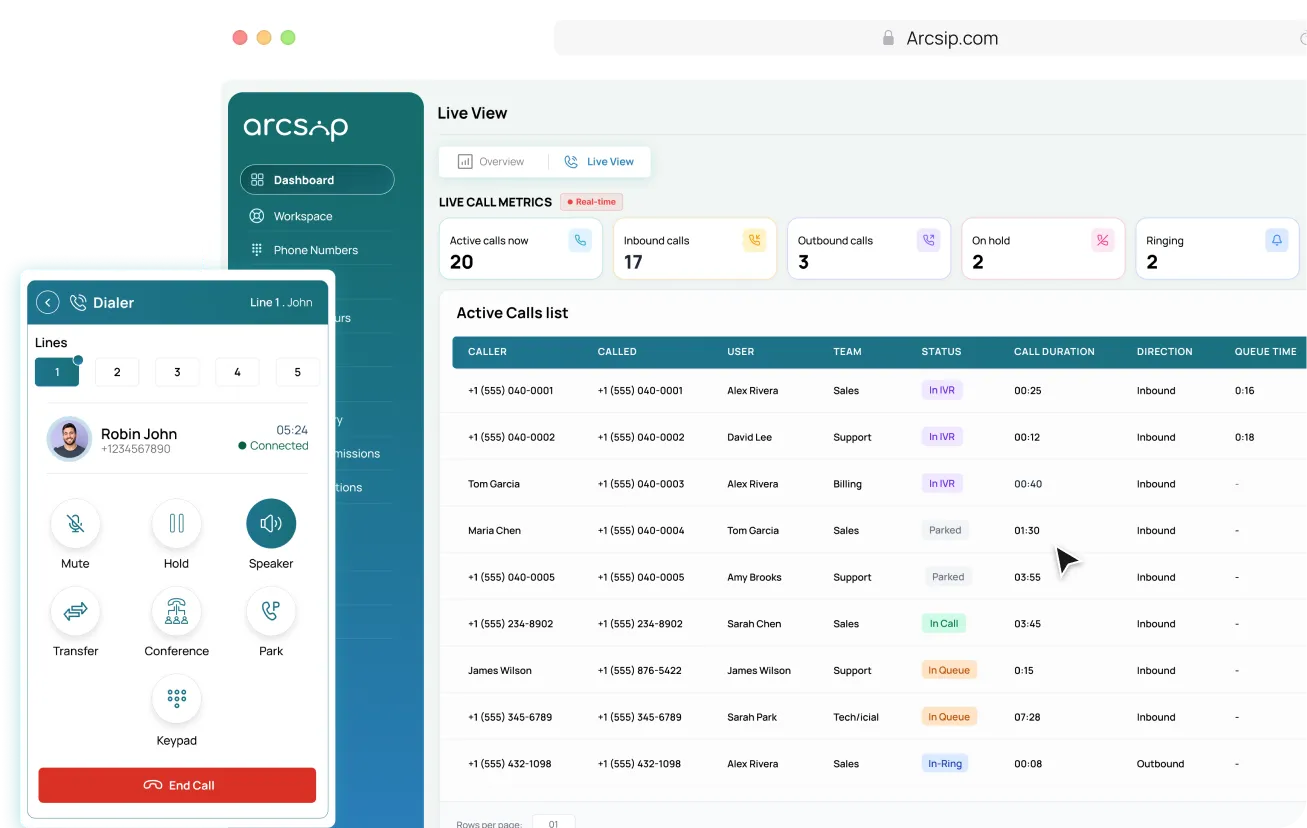
Task: Click Robin John's avatar photo
Action: [69, 438]
